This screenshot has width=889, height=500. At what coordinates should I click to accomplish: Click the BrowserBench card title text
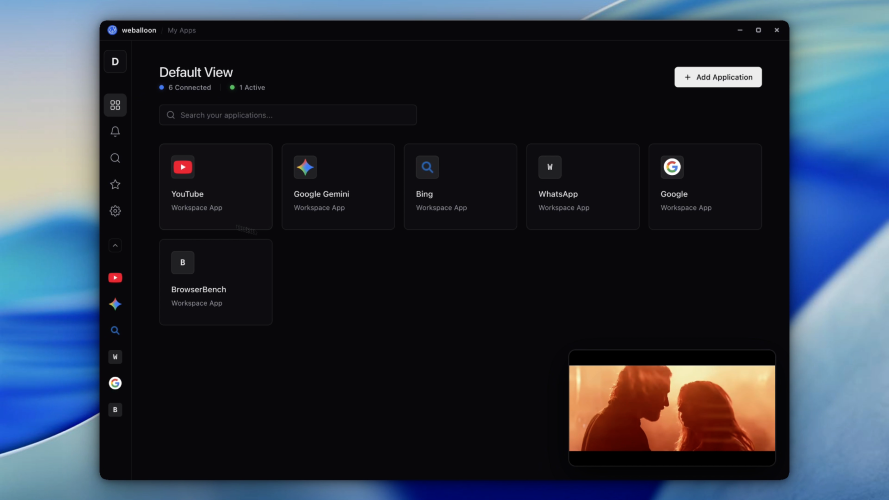[x=198, y=289]
